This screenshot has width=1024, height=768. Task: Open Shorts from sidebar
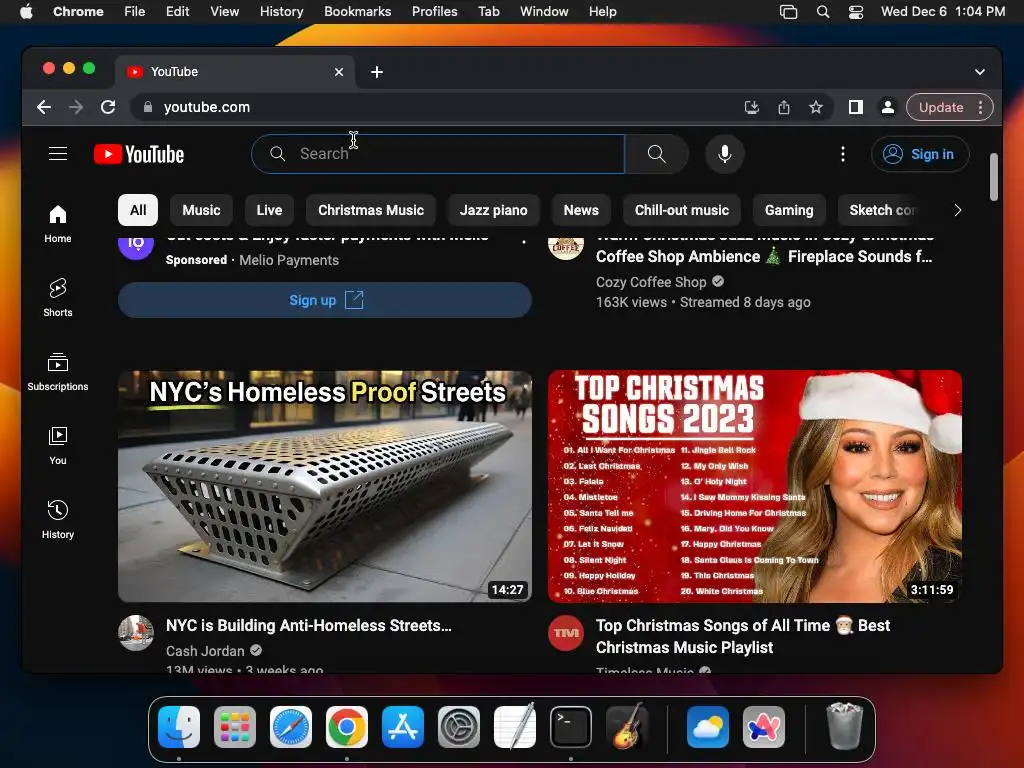[57, 298]
